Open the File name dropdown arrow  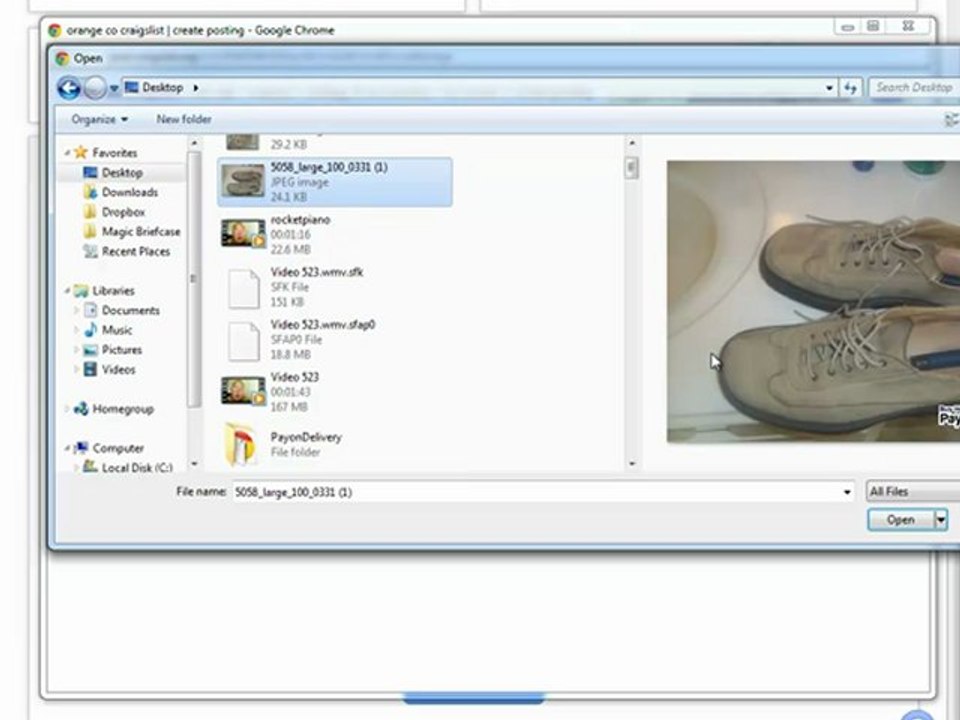click(847, 492)
